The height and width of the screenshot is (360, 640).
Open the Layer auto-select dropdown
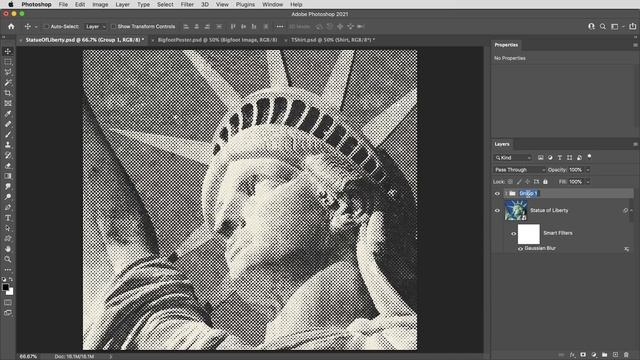coord(95,27)
